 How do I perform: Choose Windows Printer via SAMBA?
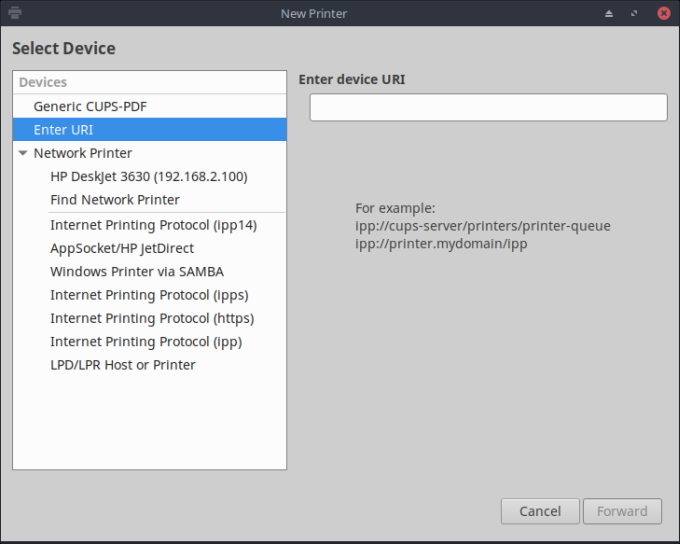pyautogui.click(x=137, y=272)
